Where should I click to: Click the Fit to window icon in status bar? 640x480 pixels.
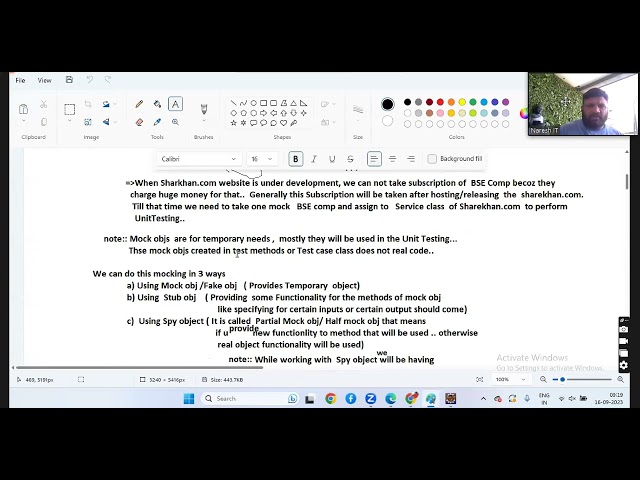point(480,380)
